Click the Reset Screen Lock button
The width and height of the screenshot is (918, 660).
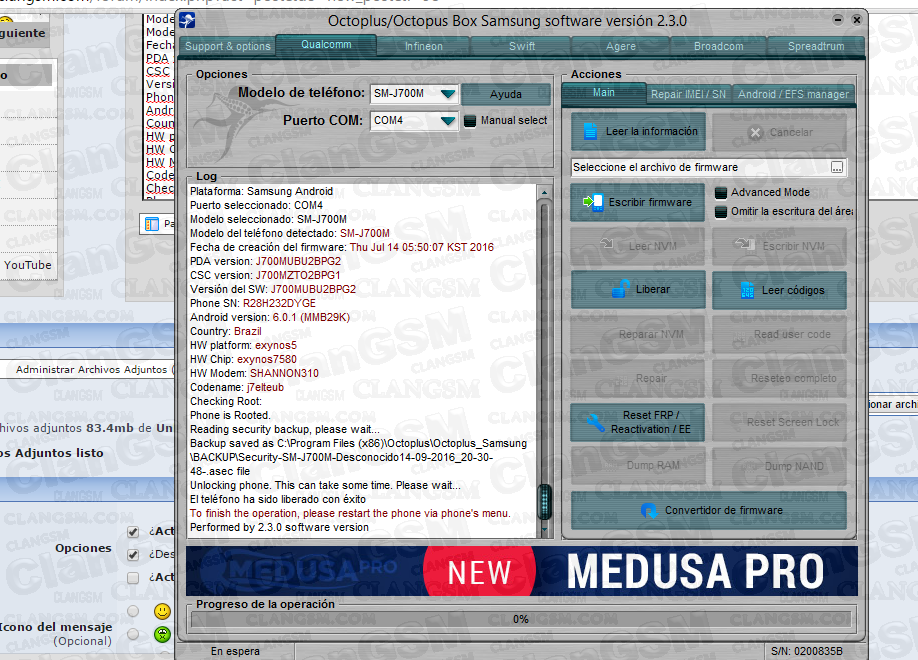[x=780, y=422]
